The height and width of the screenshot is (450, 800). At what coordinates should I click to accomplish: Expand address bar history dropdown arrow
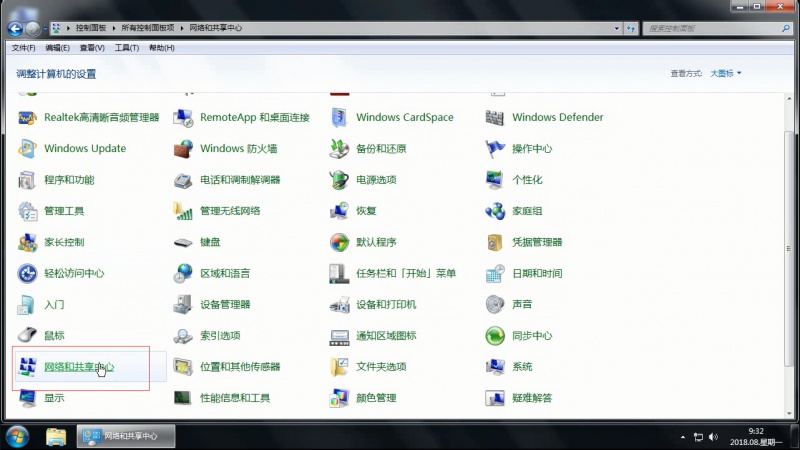617,29
